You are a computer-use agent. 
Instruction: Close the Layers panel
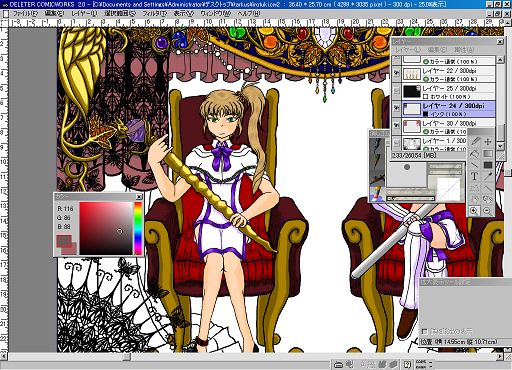pyautogui.click(x=500, y=42)
